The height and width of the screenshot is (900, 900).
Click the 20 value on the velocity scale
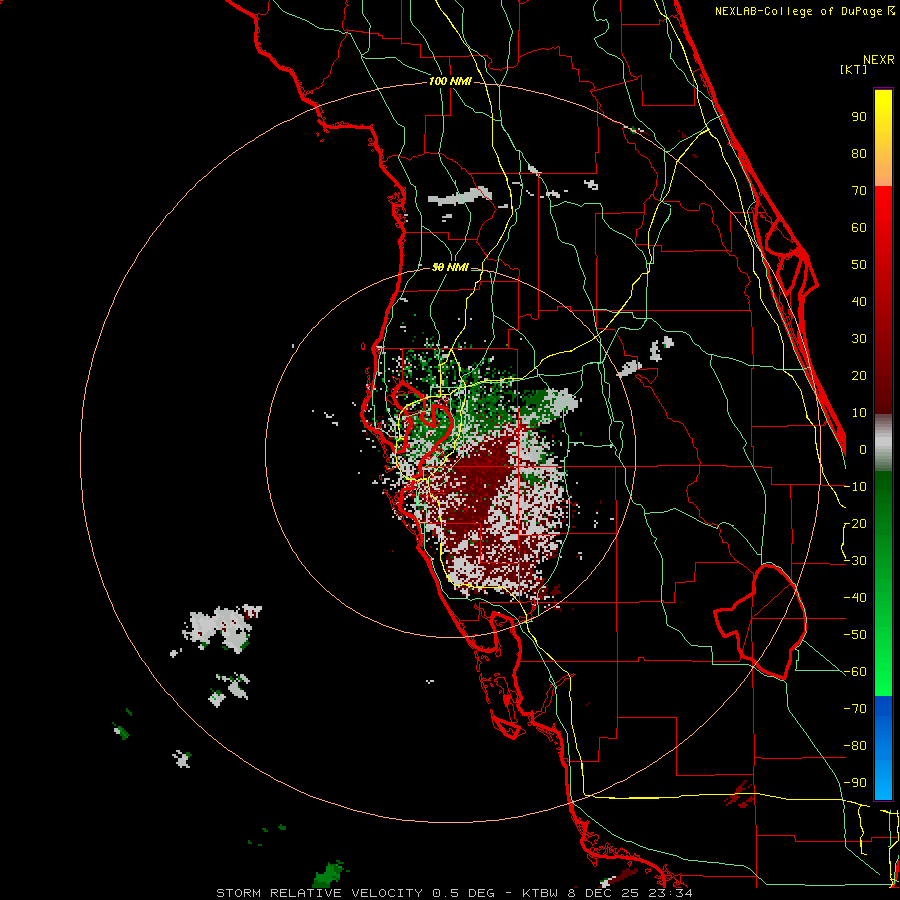[859, 375]
